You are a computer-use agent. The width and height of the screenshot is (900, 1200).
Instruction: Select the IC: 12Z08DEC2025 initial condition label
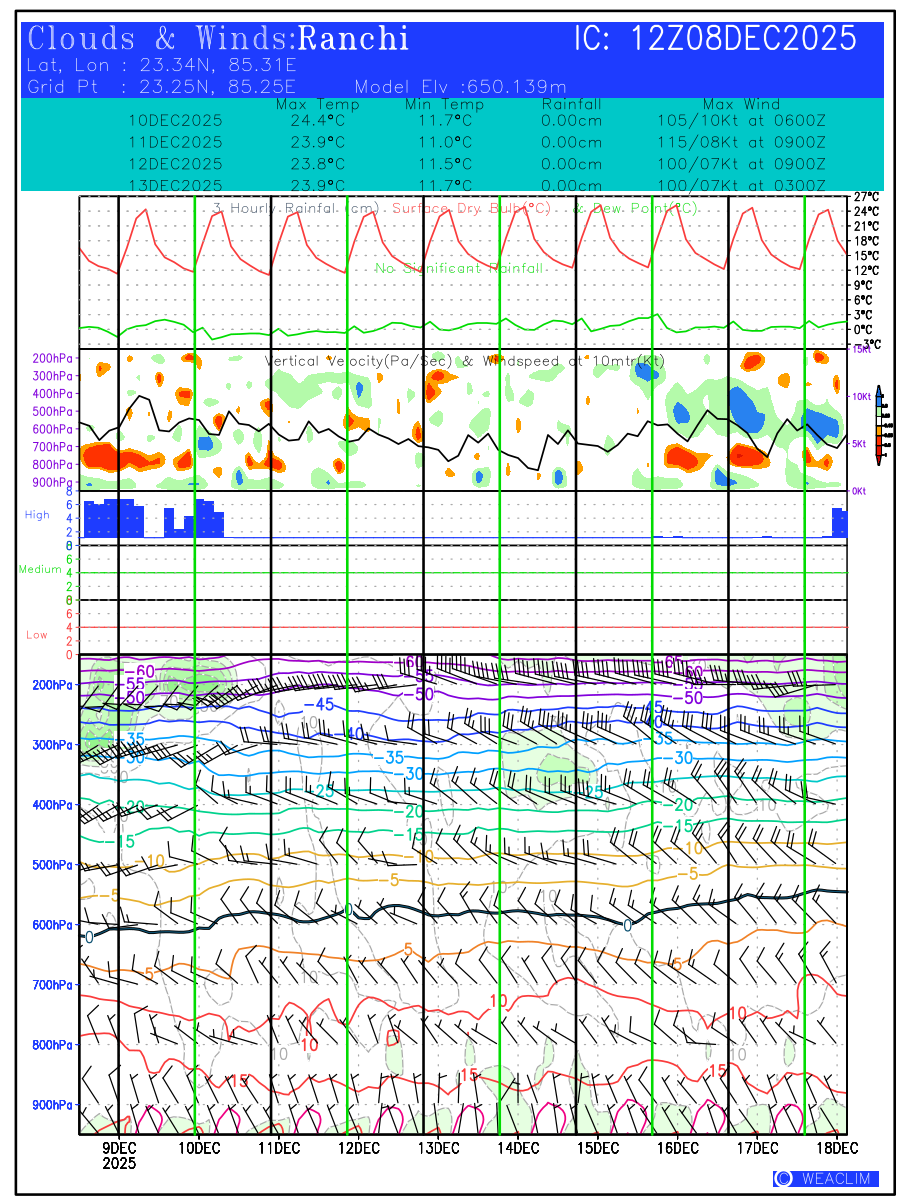point(715,39)
